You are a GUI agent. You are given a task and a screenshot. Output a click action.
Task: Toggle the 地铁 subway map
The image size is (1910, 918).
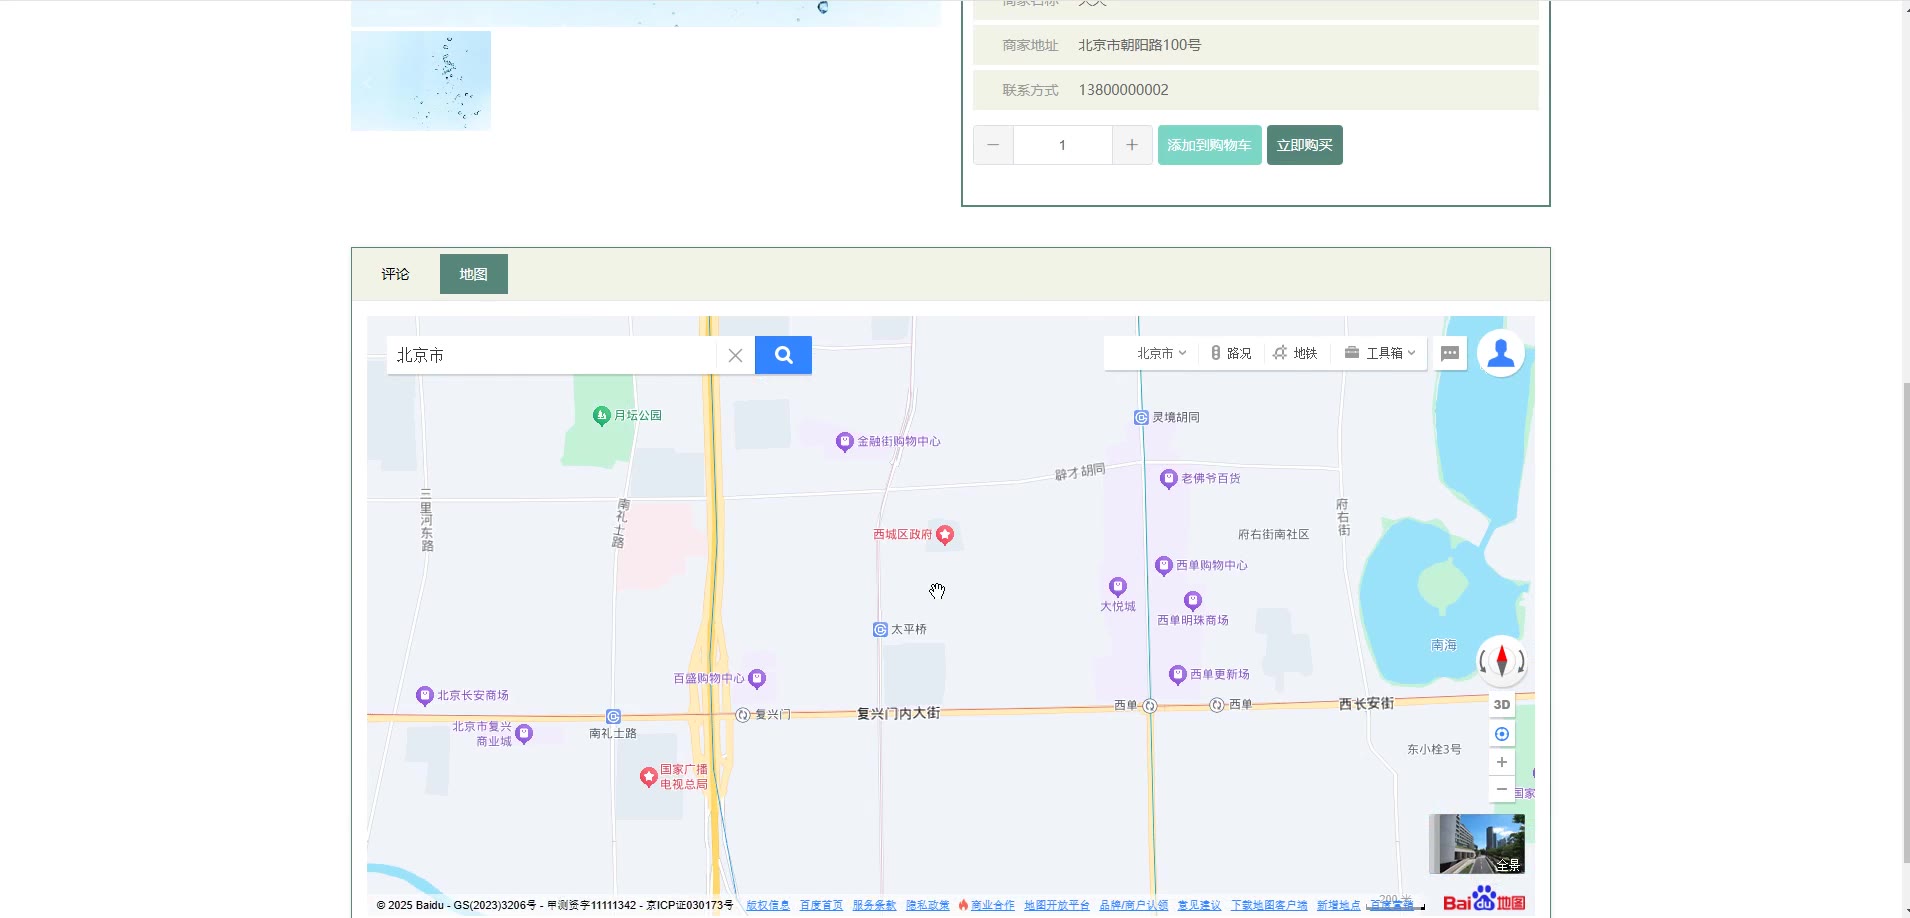(1295, 353)
